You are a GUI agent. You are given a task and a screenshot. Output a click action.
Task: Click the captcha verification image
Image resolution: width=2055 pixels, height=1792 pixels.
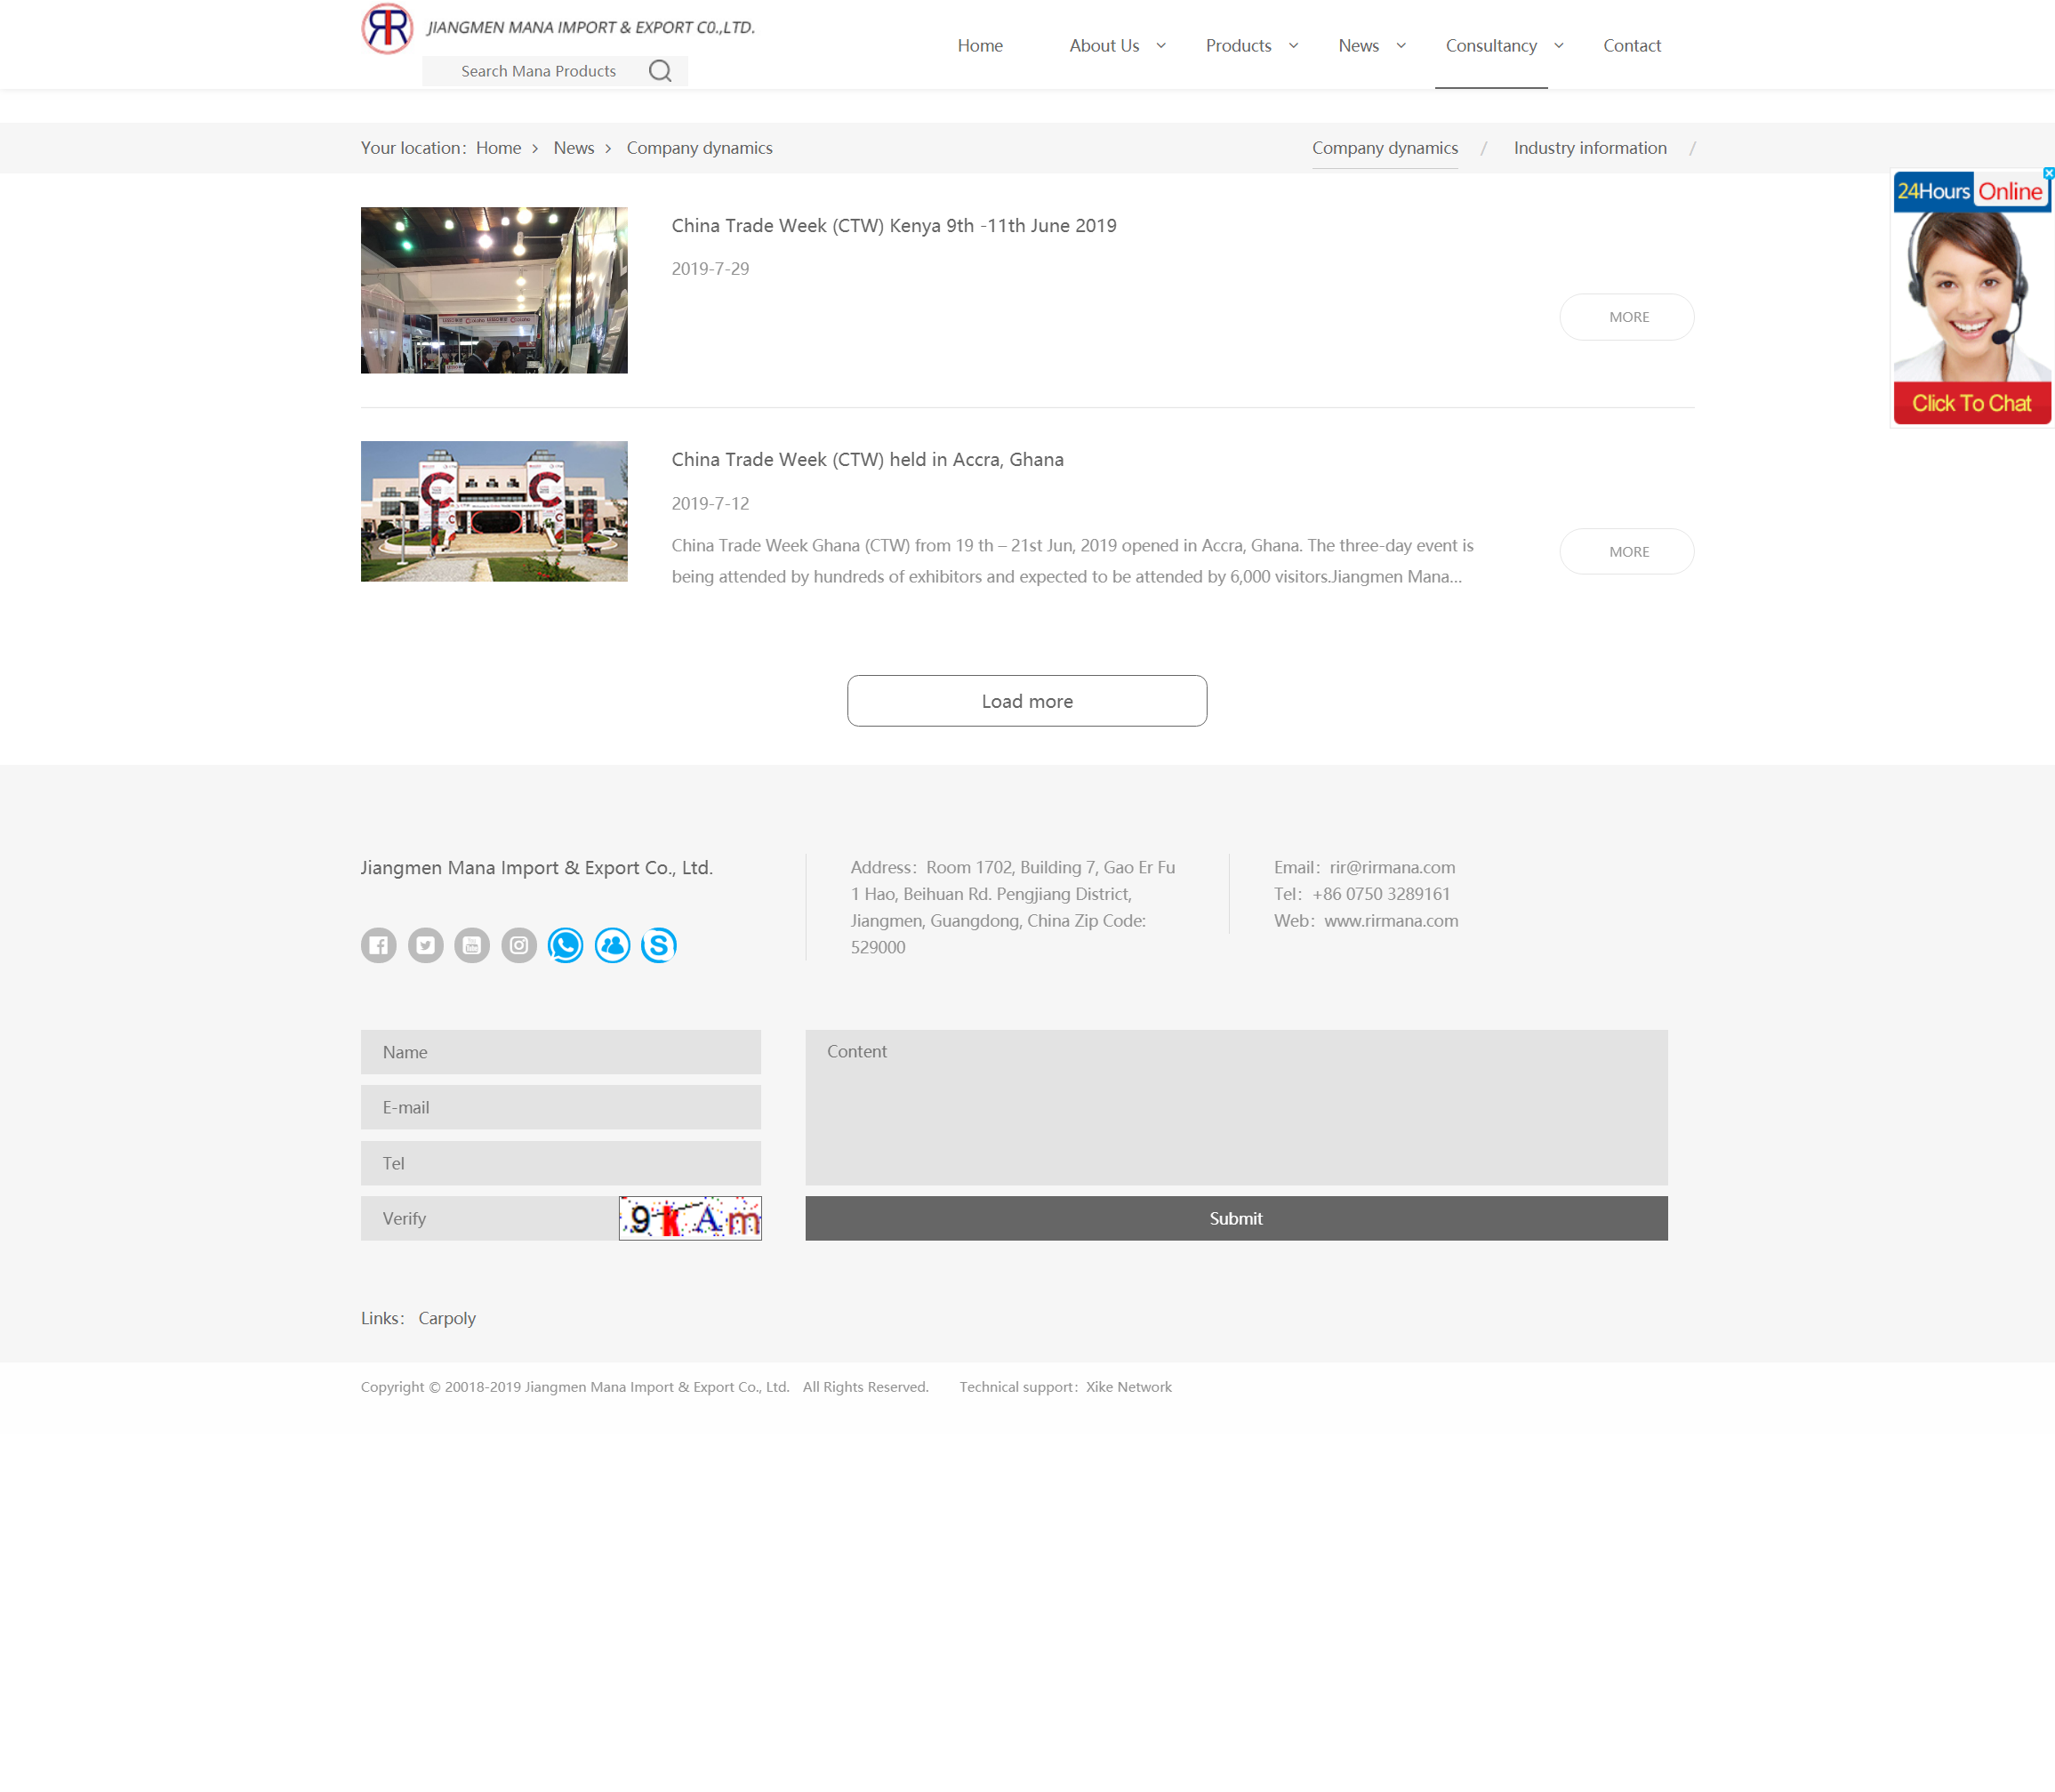point(690,1218)
